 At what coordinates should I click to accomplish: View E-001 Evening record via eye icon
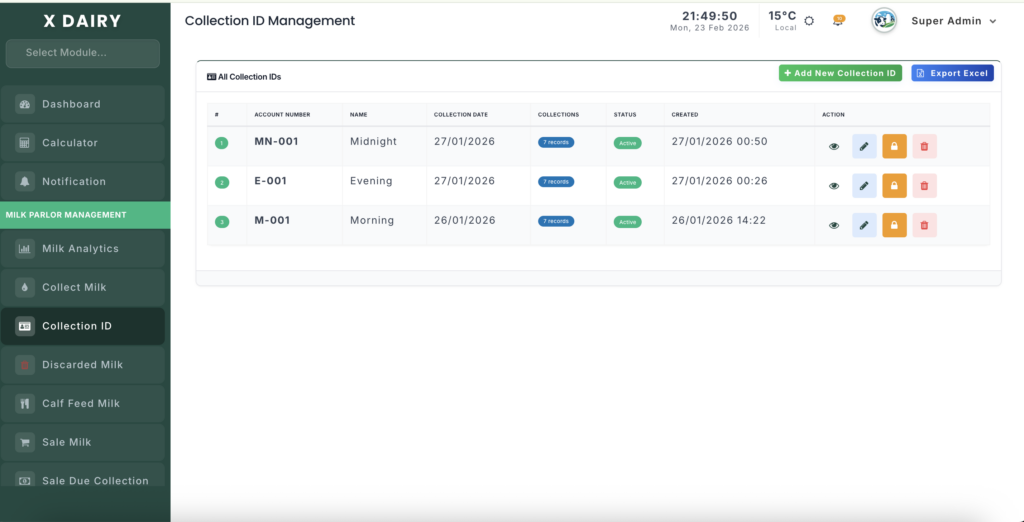point(834,186)
